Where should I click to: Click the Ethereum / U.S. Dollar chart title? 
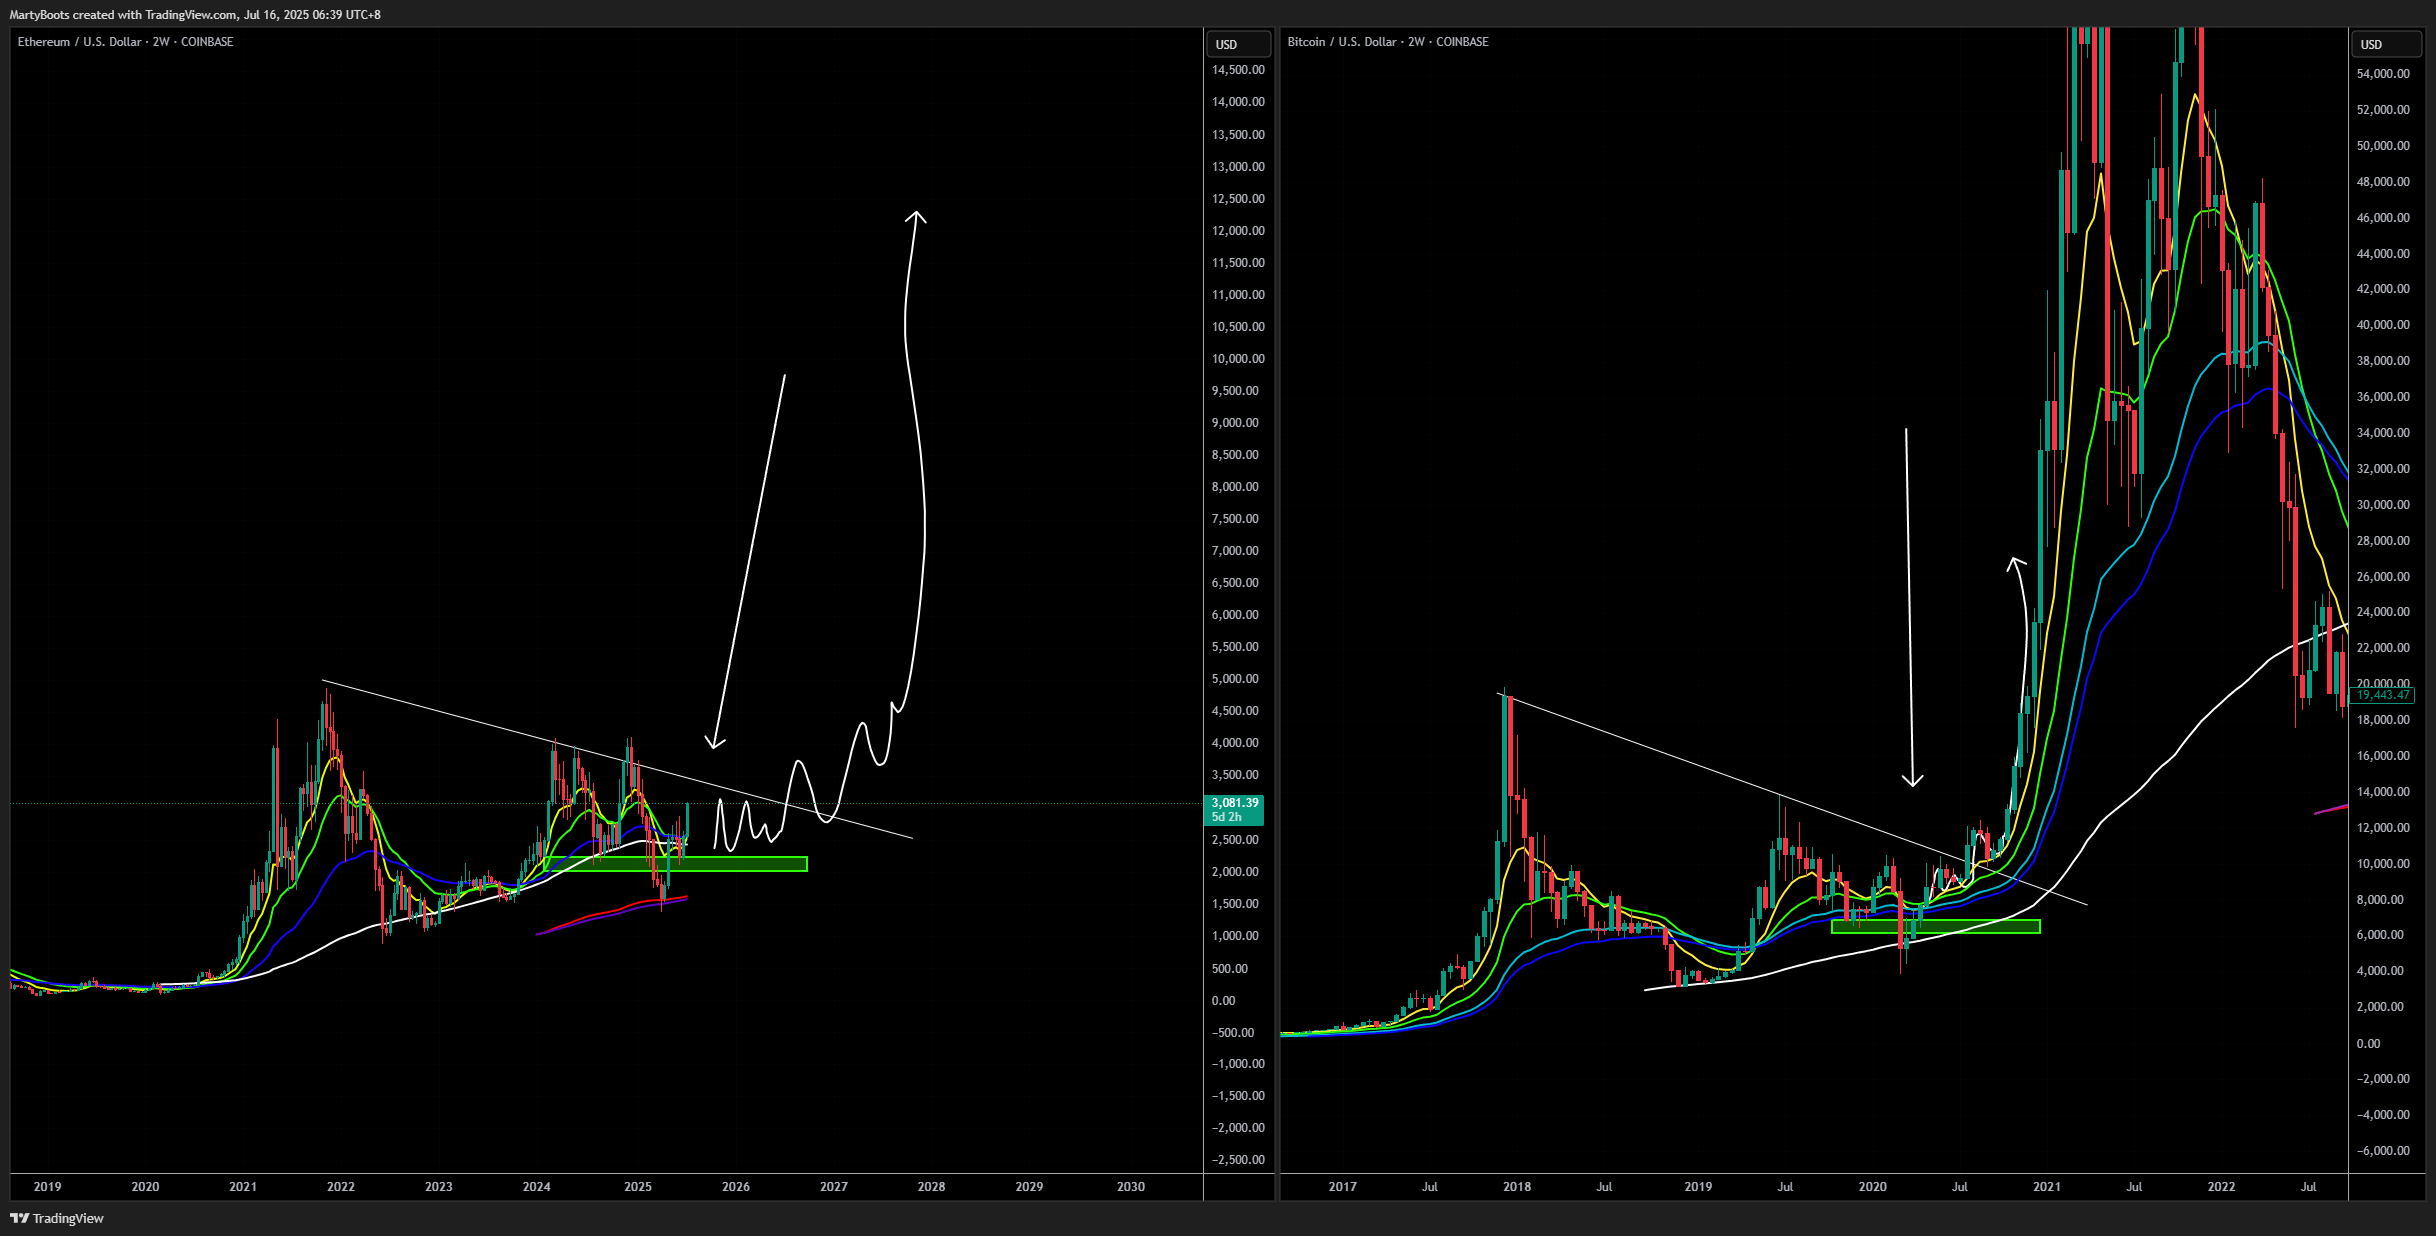click(125, 42)
